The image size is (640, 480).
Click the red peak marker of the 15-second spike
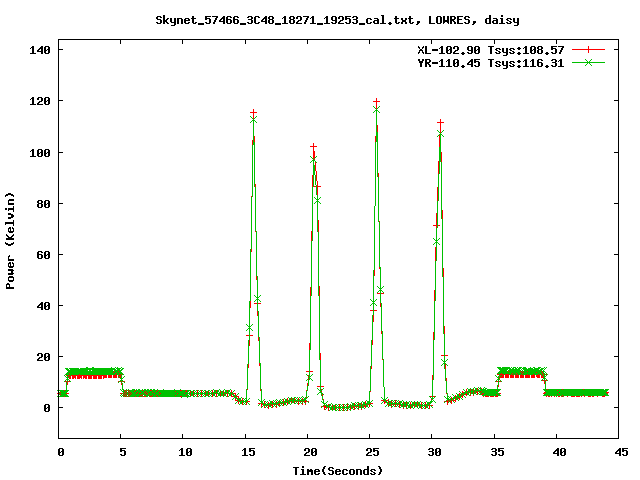click(253, 113)
